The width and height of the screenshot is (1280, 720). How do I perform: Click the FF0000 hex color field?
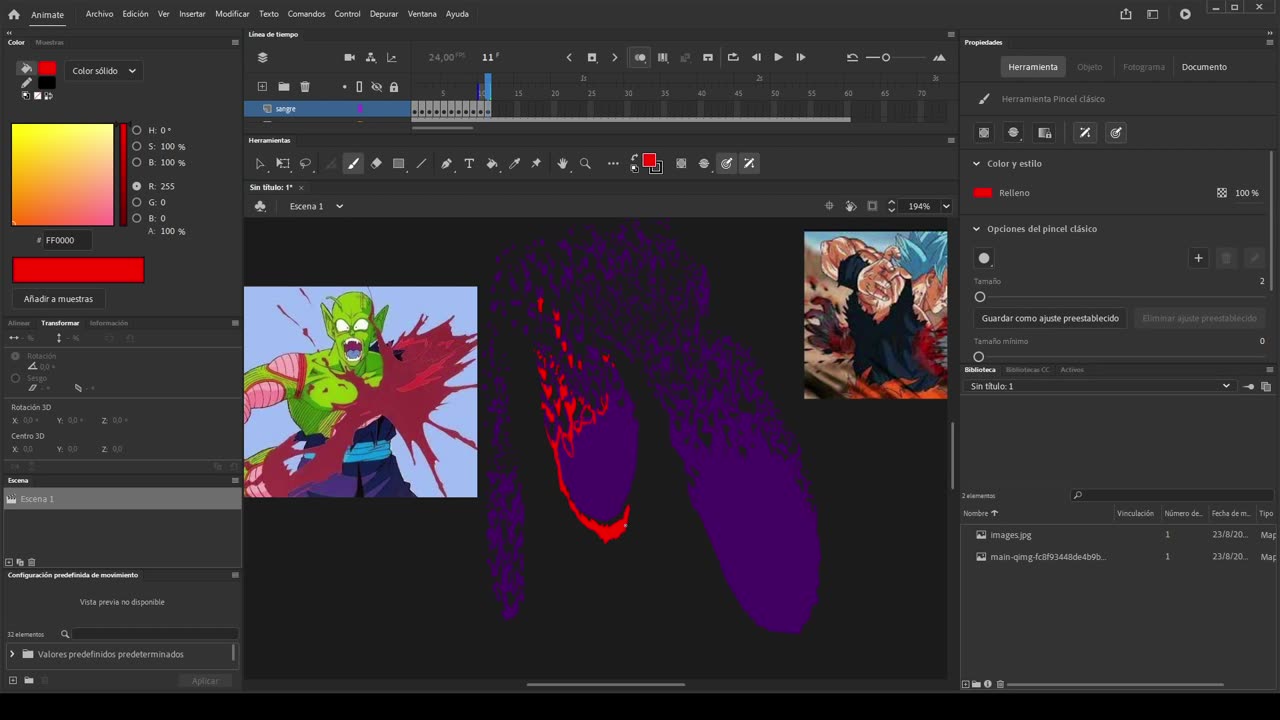[66, 240]
